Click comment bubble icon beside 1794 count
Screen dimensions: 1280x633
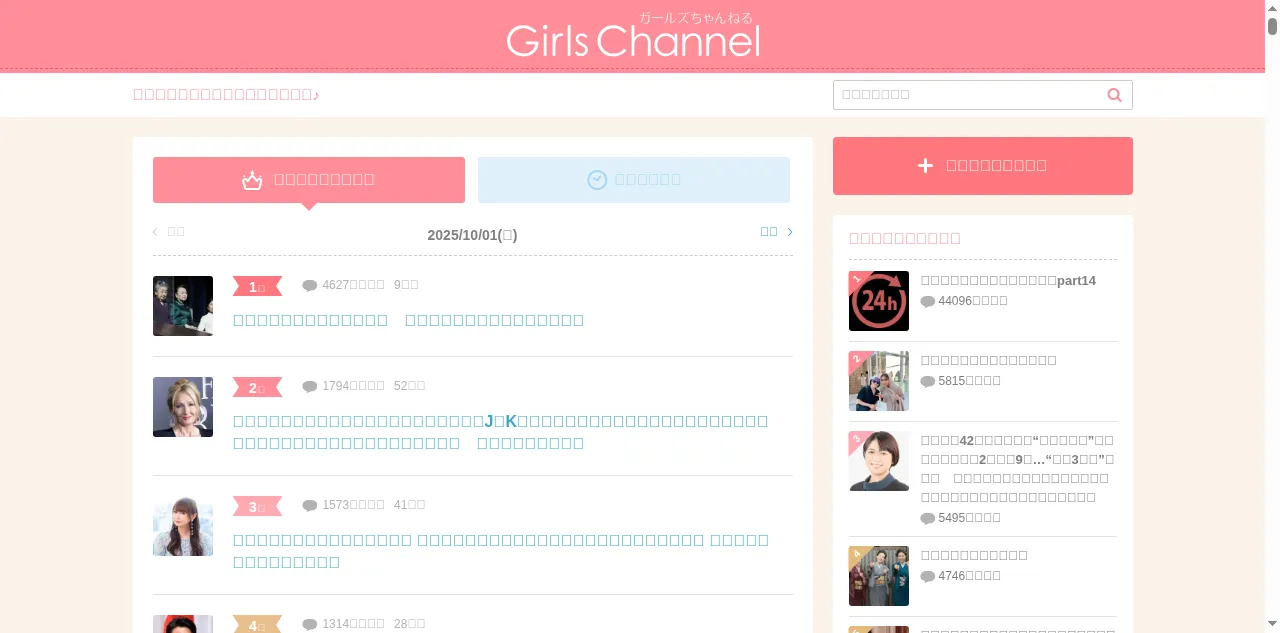coord(310,387)
